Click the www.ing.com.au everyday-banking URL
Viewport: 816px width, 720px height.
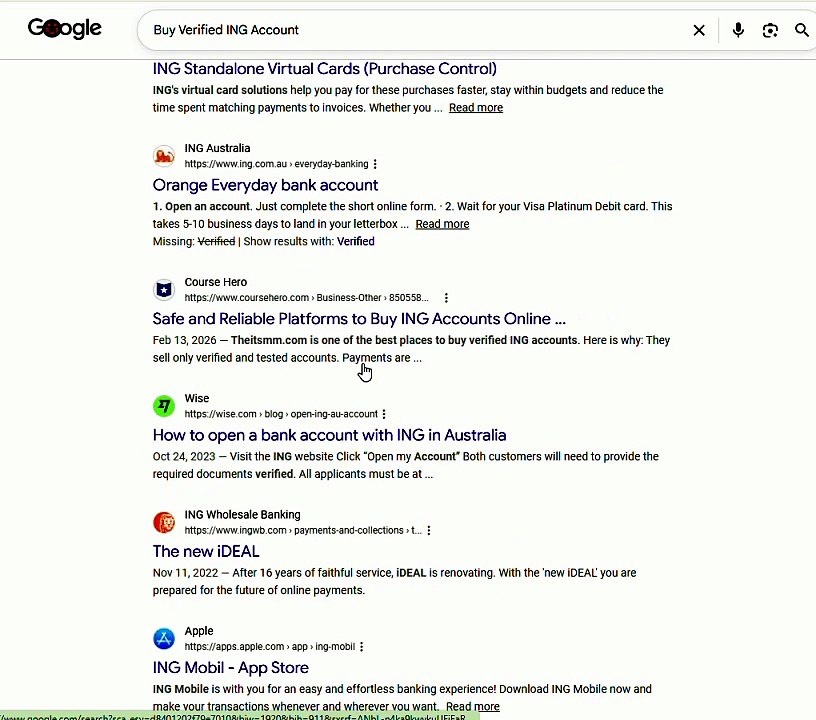coord(276,164)
